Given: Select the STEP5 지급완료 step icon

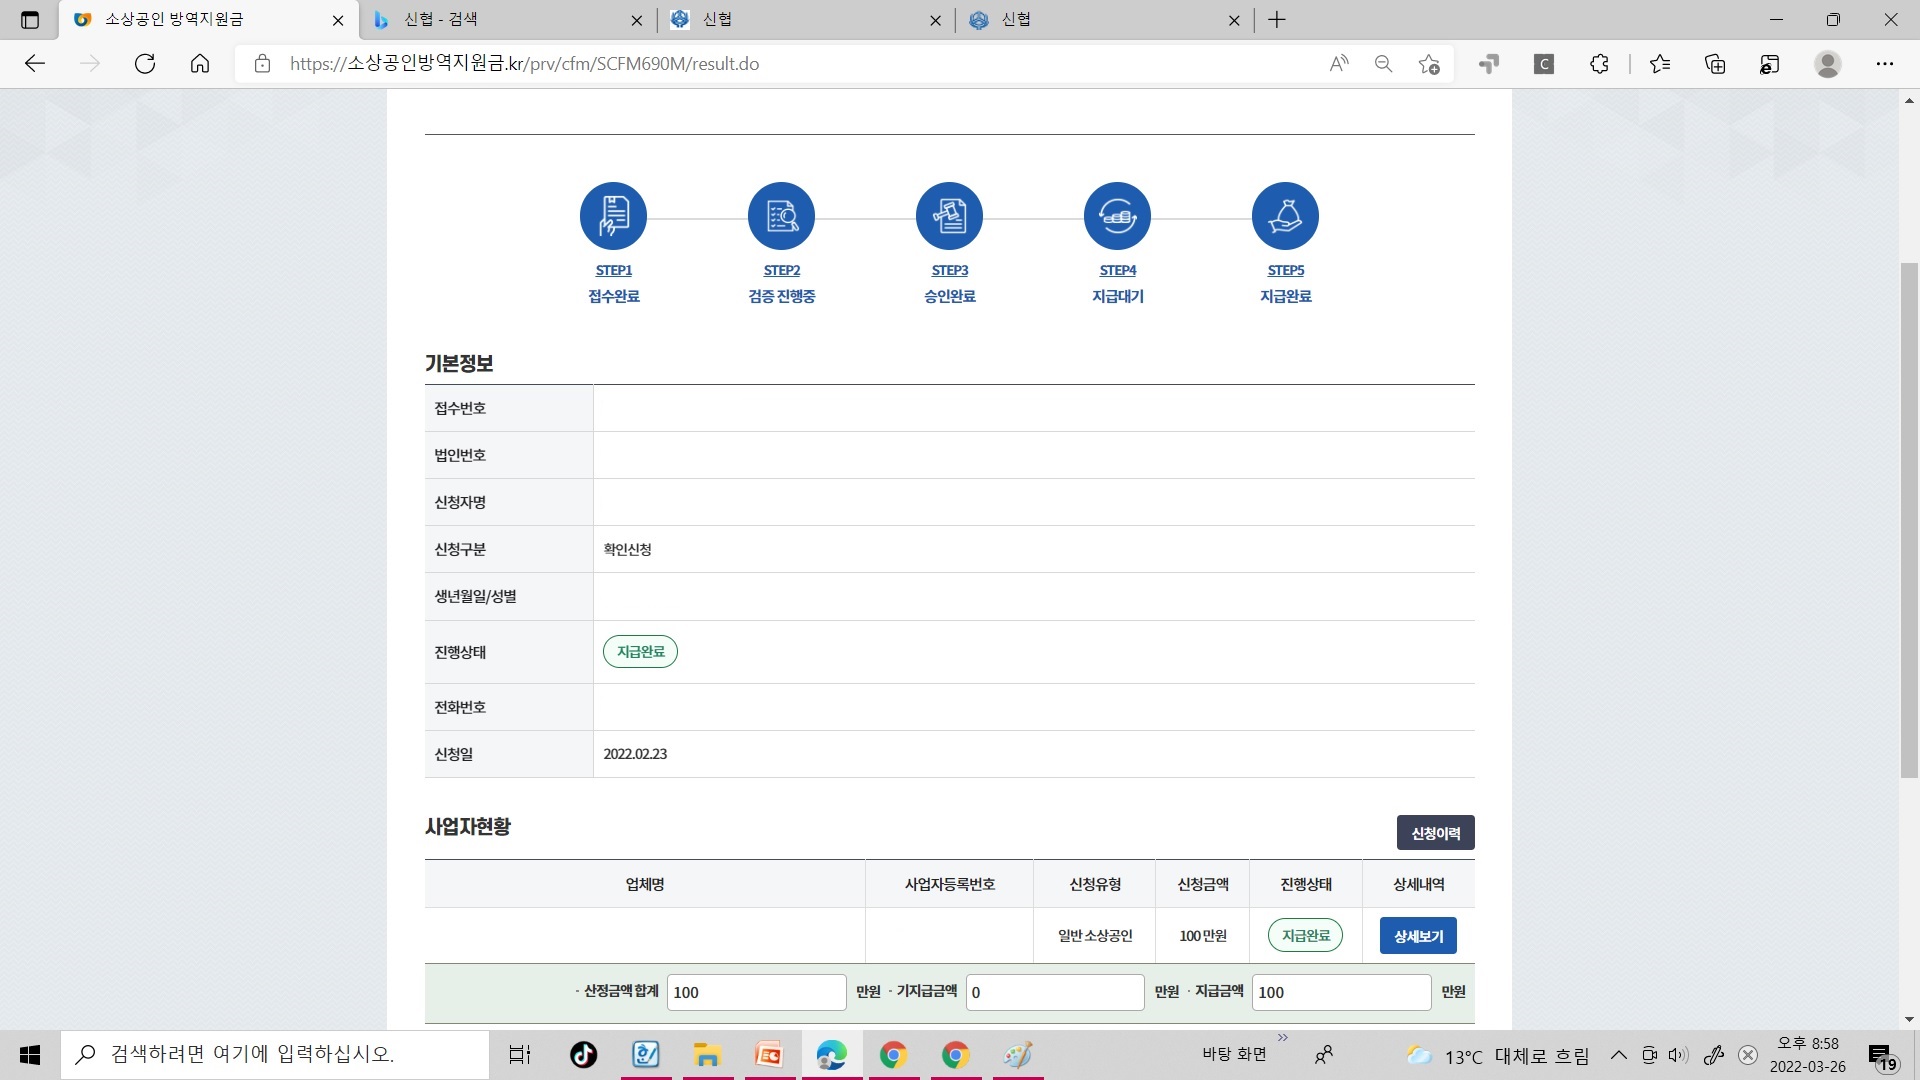Looking at the screenshot, I should (x=1285, y=215).
